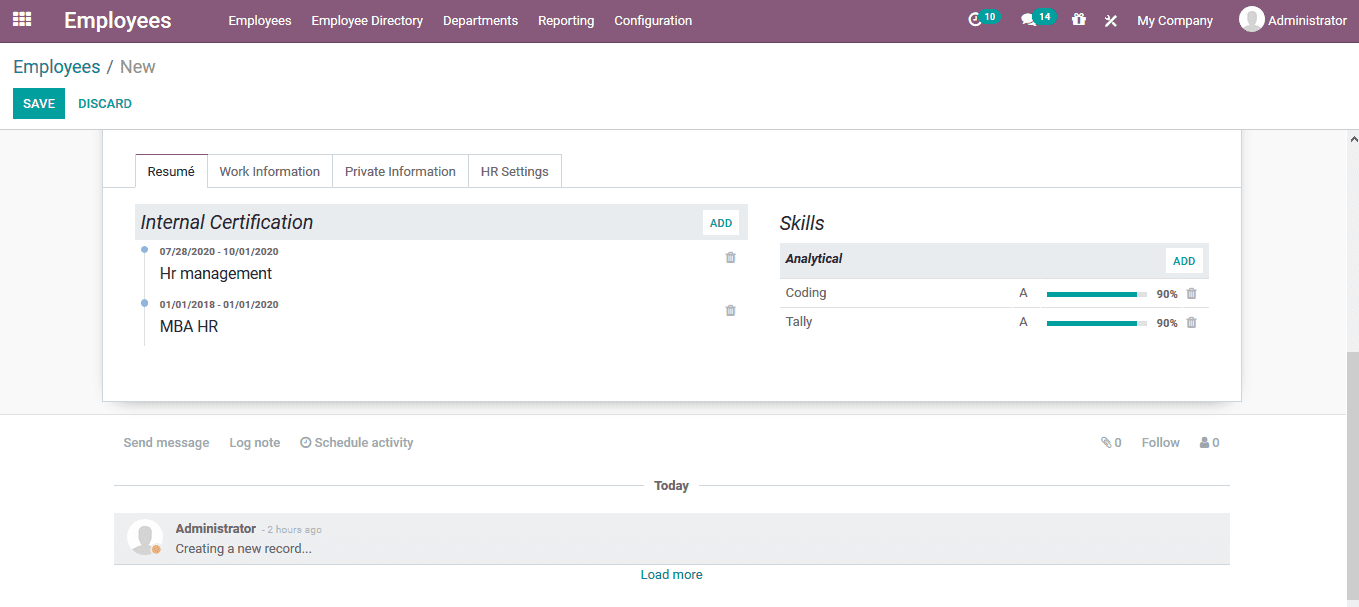Viewport: 1359px width, 607px height.
Task: Open the apps menu grid icon
Action: click(x=21, y=19)
